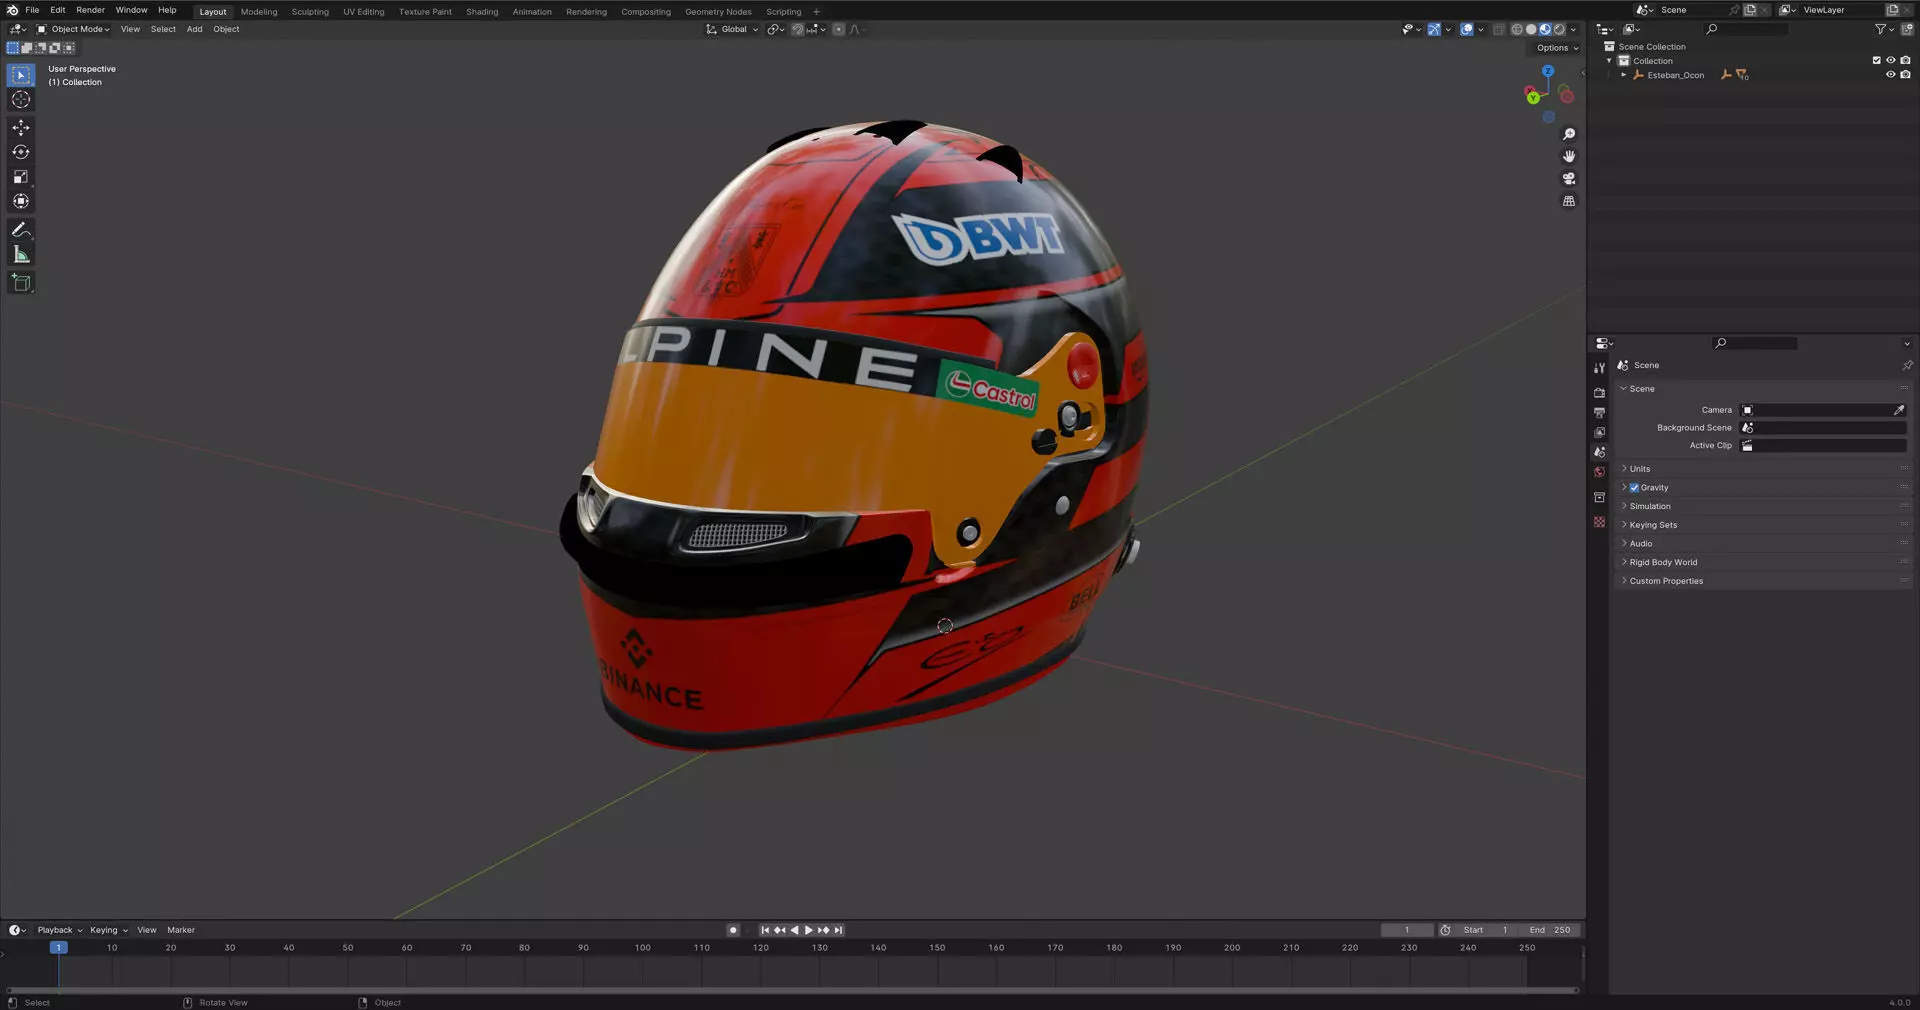Open the File menu
1920x1010 pixels.
[32, 10]
